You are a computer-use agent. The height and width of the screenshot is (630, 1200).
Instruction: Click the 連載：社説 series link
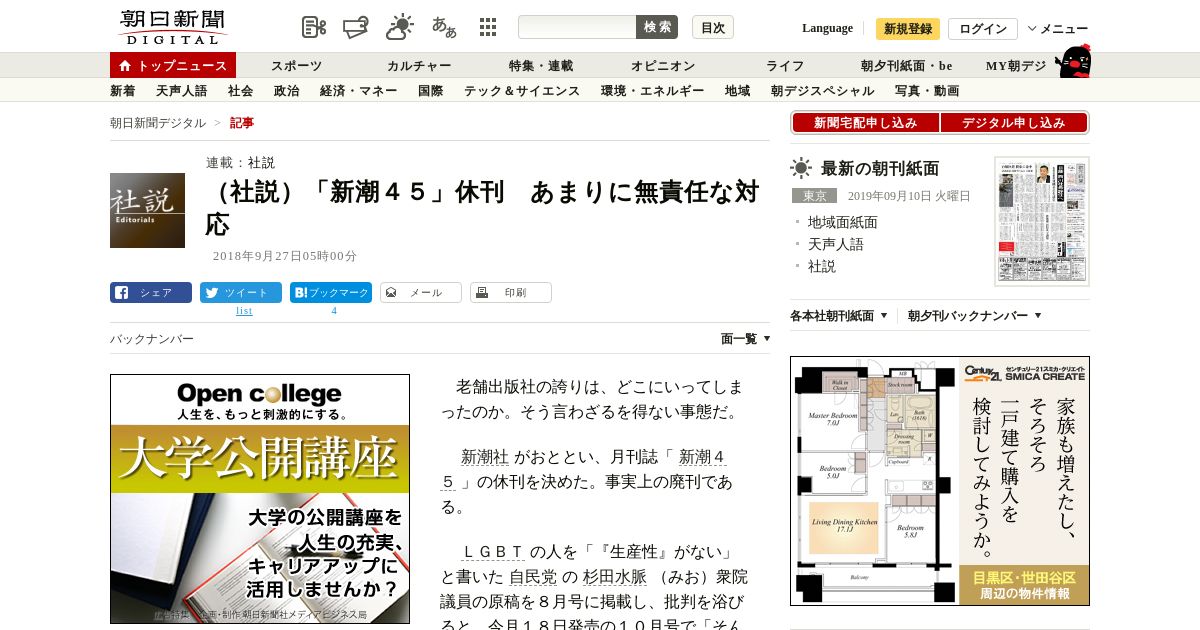tap(240, 163)
